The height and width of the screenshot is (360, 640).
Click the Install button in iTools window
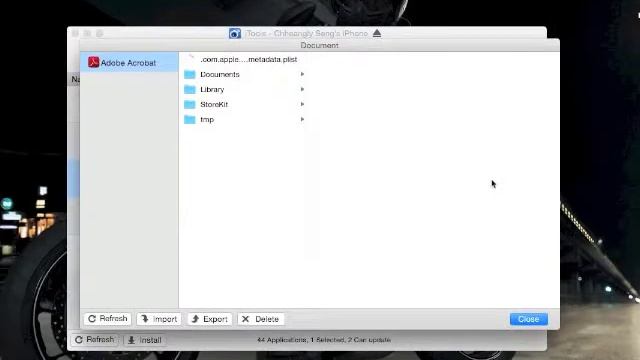pyautogui.click(x=145, y=340)
